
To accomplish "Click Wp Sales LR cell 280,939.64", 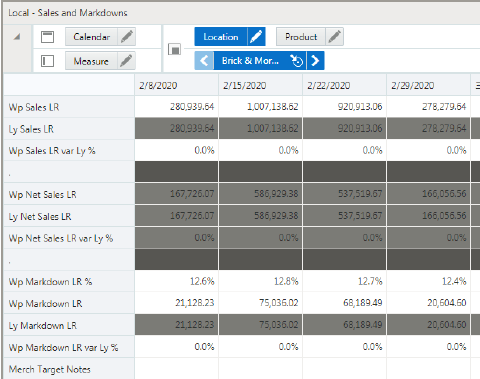I will (177, 107).
